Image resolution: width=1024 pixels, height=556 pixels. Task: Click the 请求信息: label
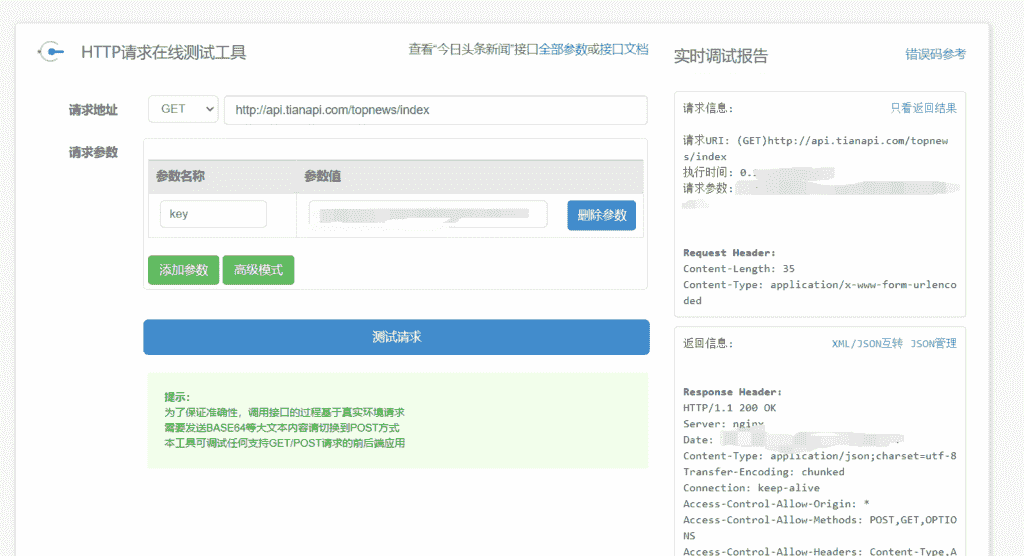tap(708, 108)
